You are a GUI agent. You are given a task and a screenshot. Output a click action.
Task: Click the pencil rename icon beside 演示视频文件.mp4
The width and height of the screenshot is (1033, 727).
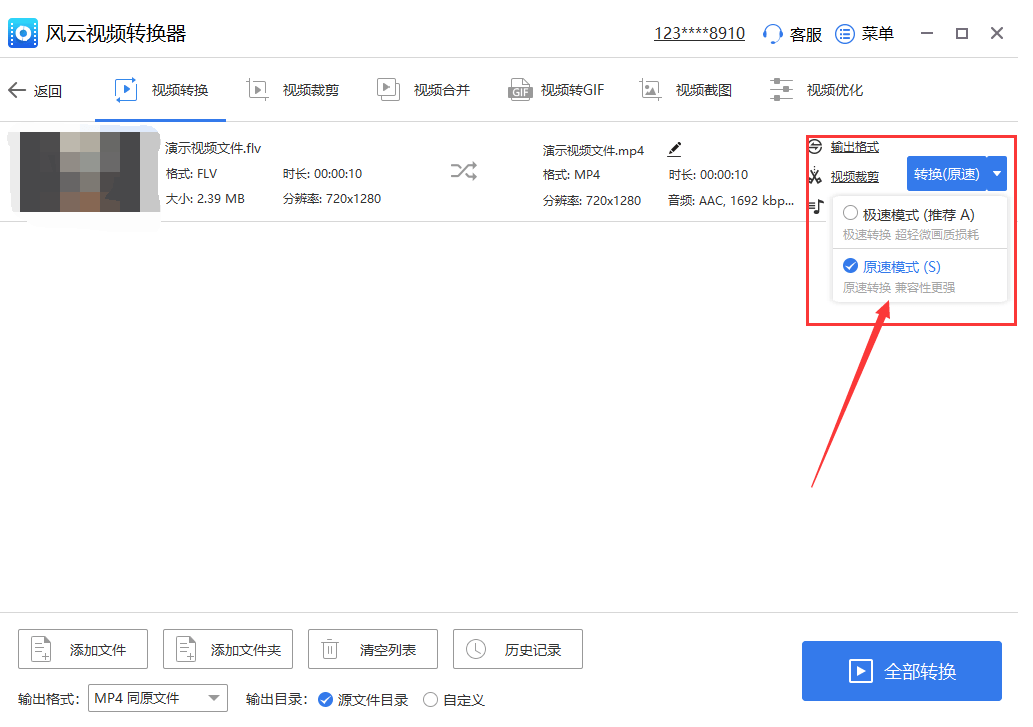click(674, 150)
